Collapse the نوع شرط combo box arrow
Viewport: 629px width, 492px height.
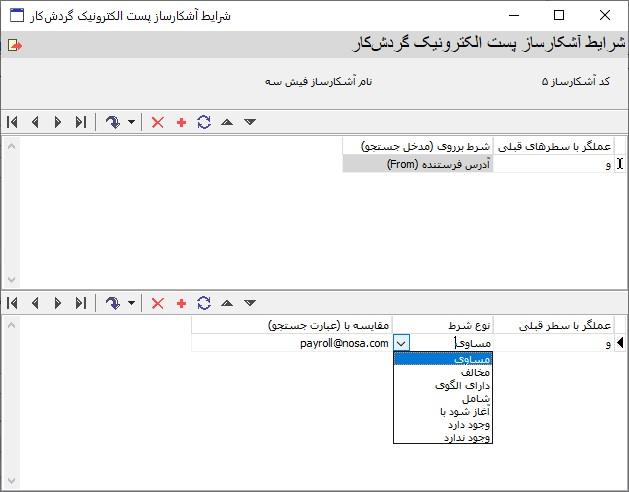(402, 343)
